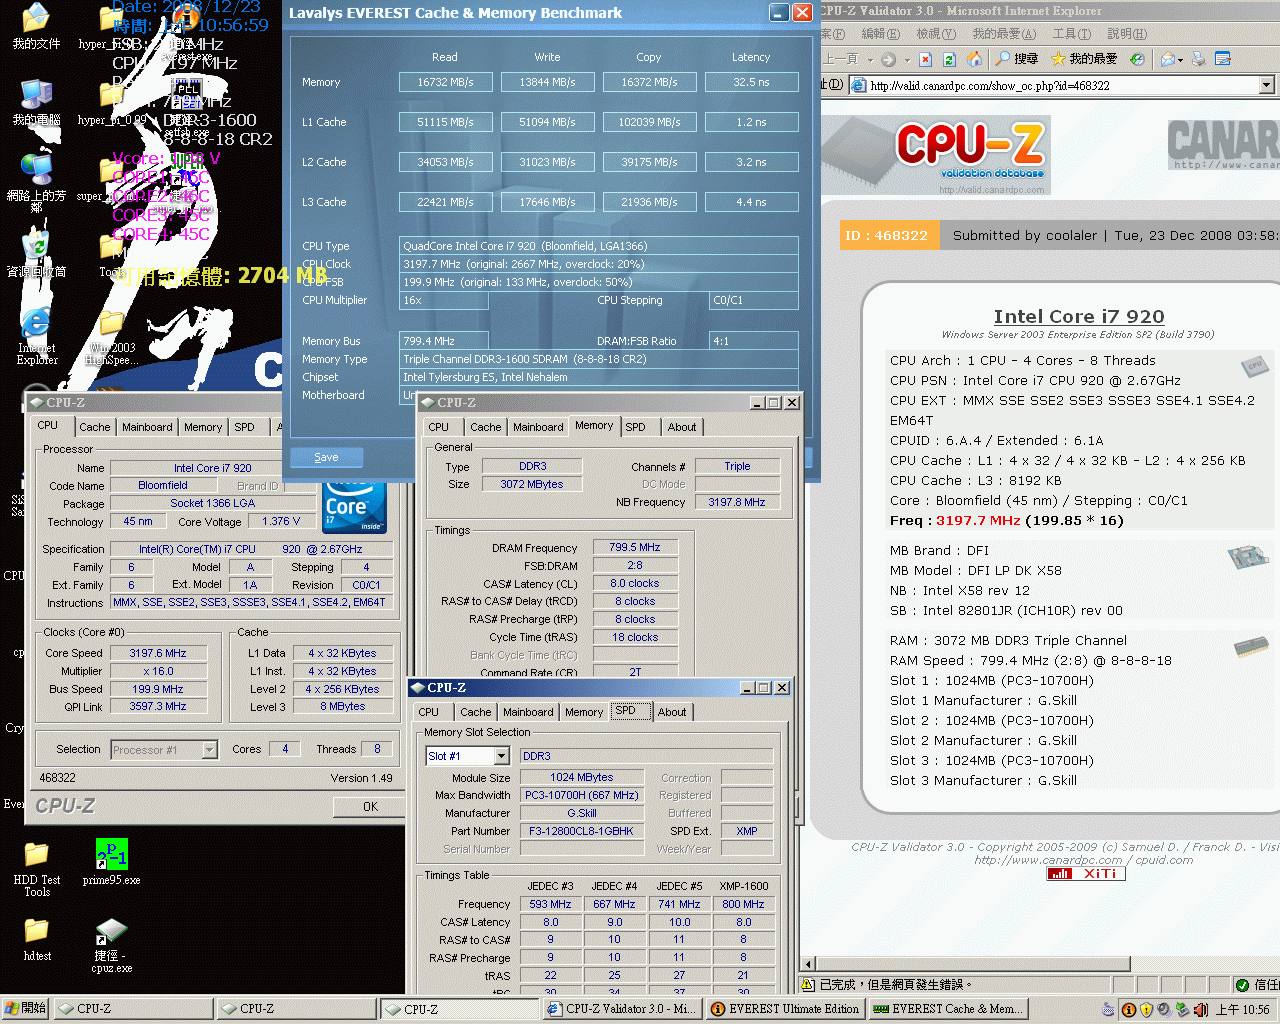Click the Edit page icon in Internet Explorer toolbar
Image resolution: width=1280 pixels, height=1024 pixels.
1223,59
